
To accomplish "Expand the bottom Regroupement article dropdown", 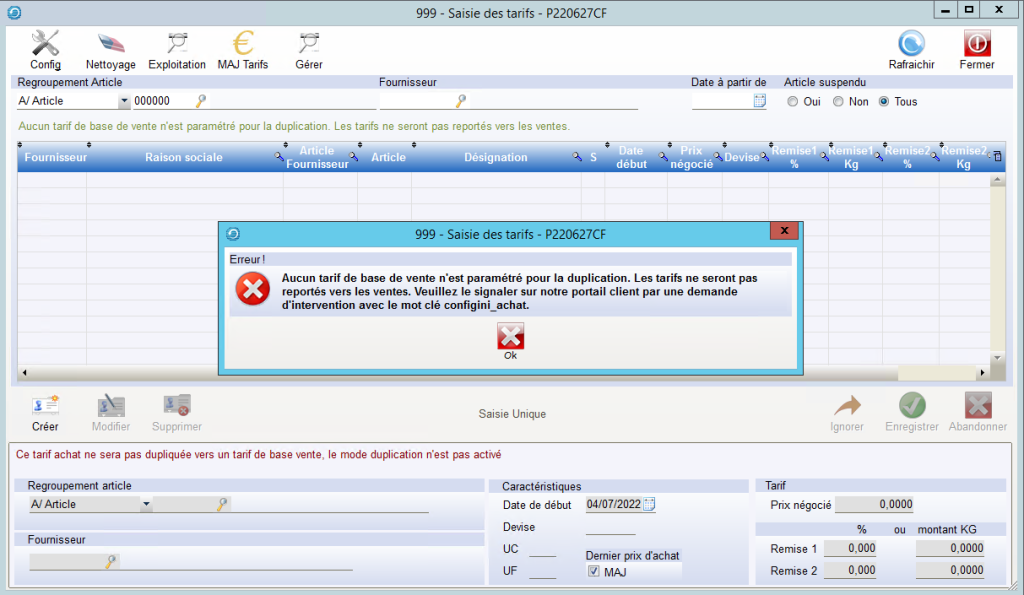I will (146, 505).
